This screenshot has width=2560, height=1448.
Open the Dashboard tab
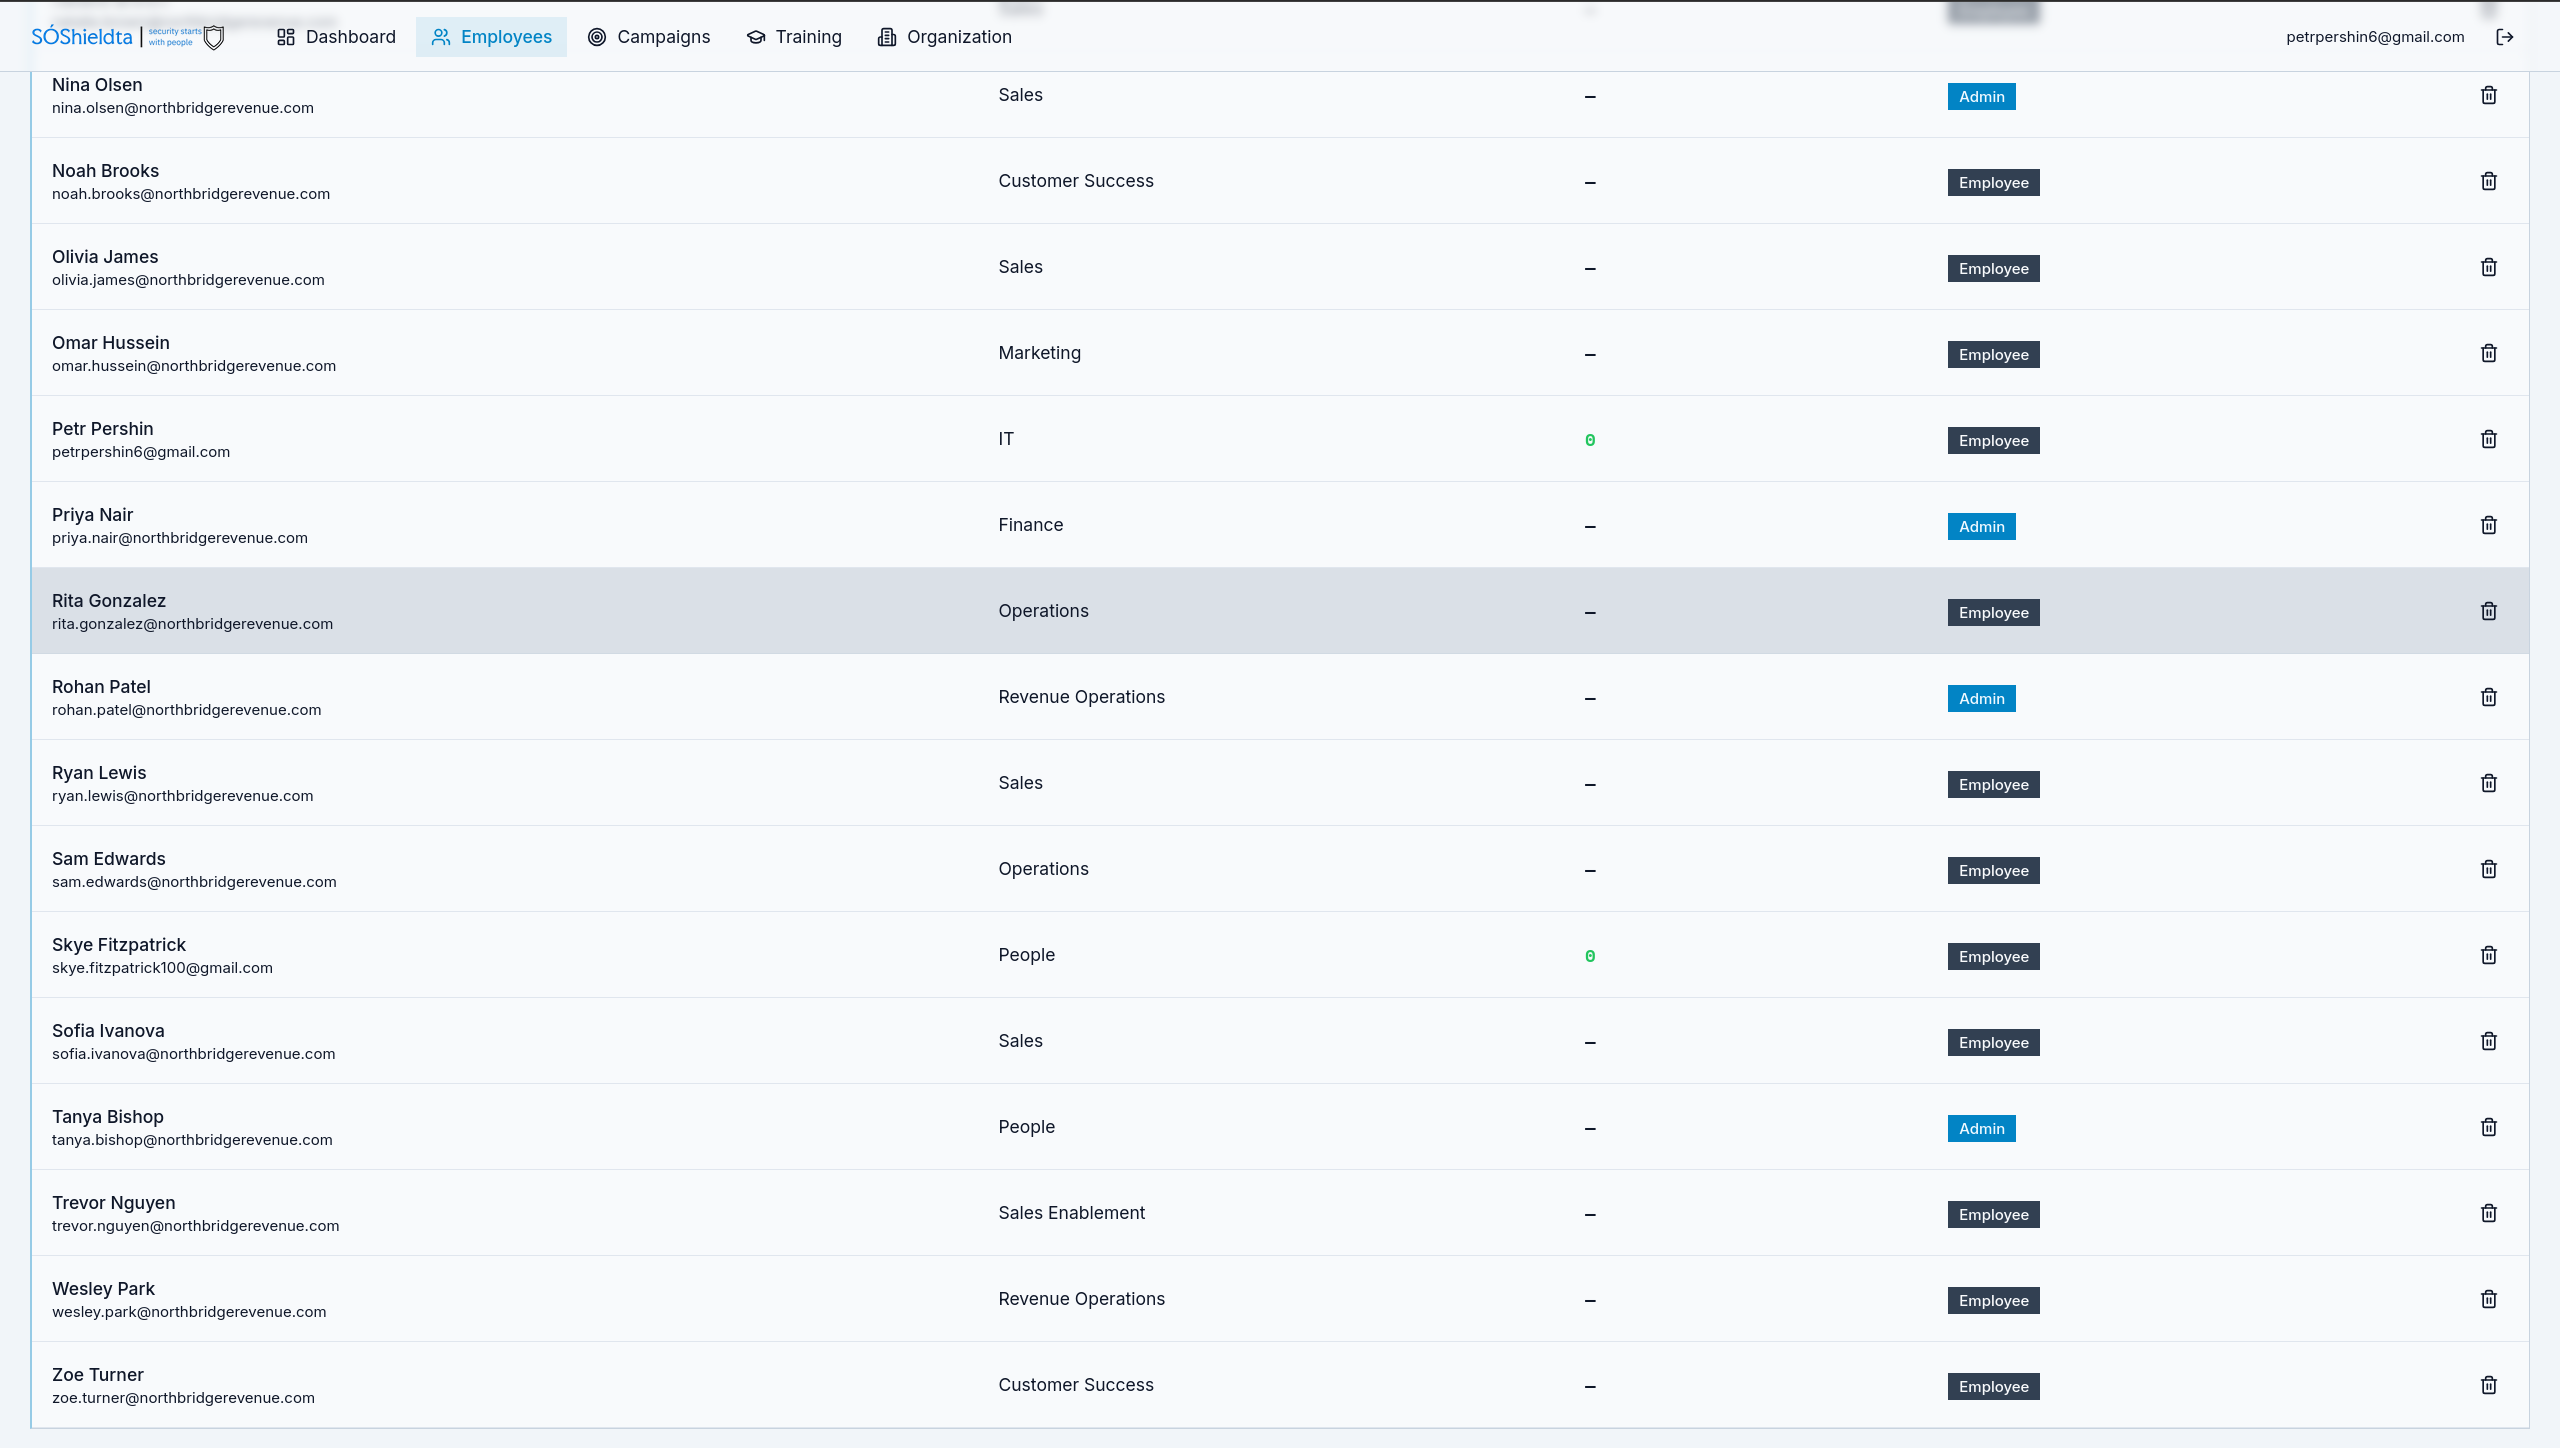tap(336, 37)
